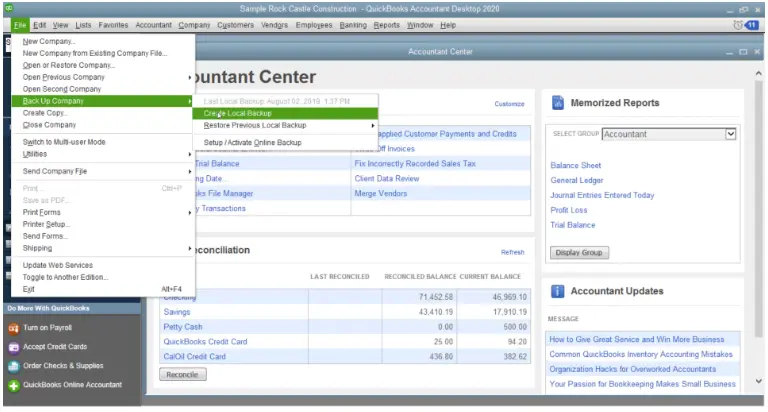This screenshot has width=768, height=412.
Task: Open the General Ledger memorized report
Action: point(576,180)
